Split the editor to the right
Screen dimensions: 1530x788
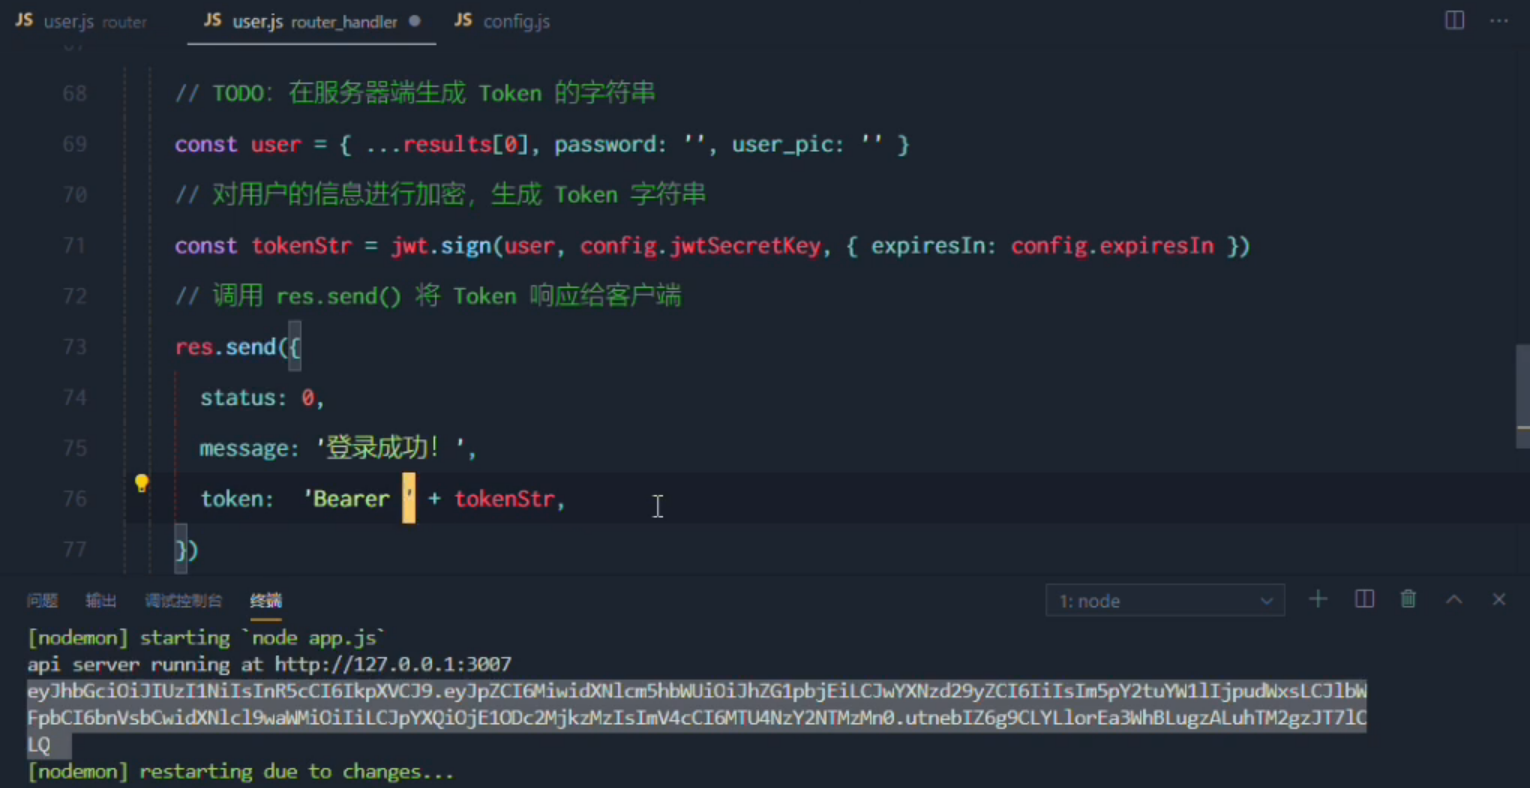[1455, 20]
